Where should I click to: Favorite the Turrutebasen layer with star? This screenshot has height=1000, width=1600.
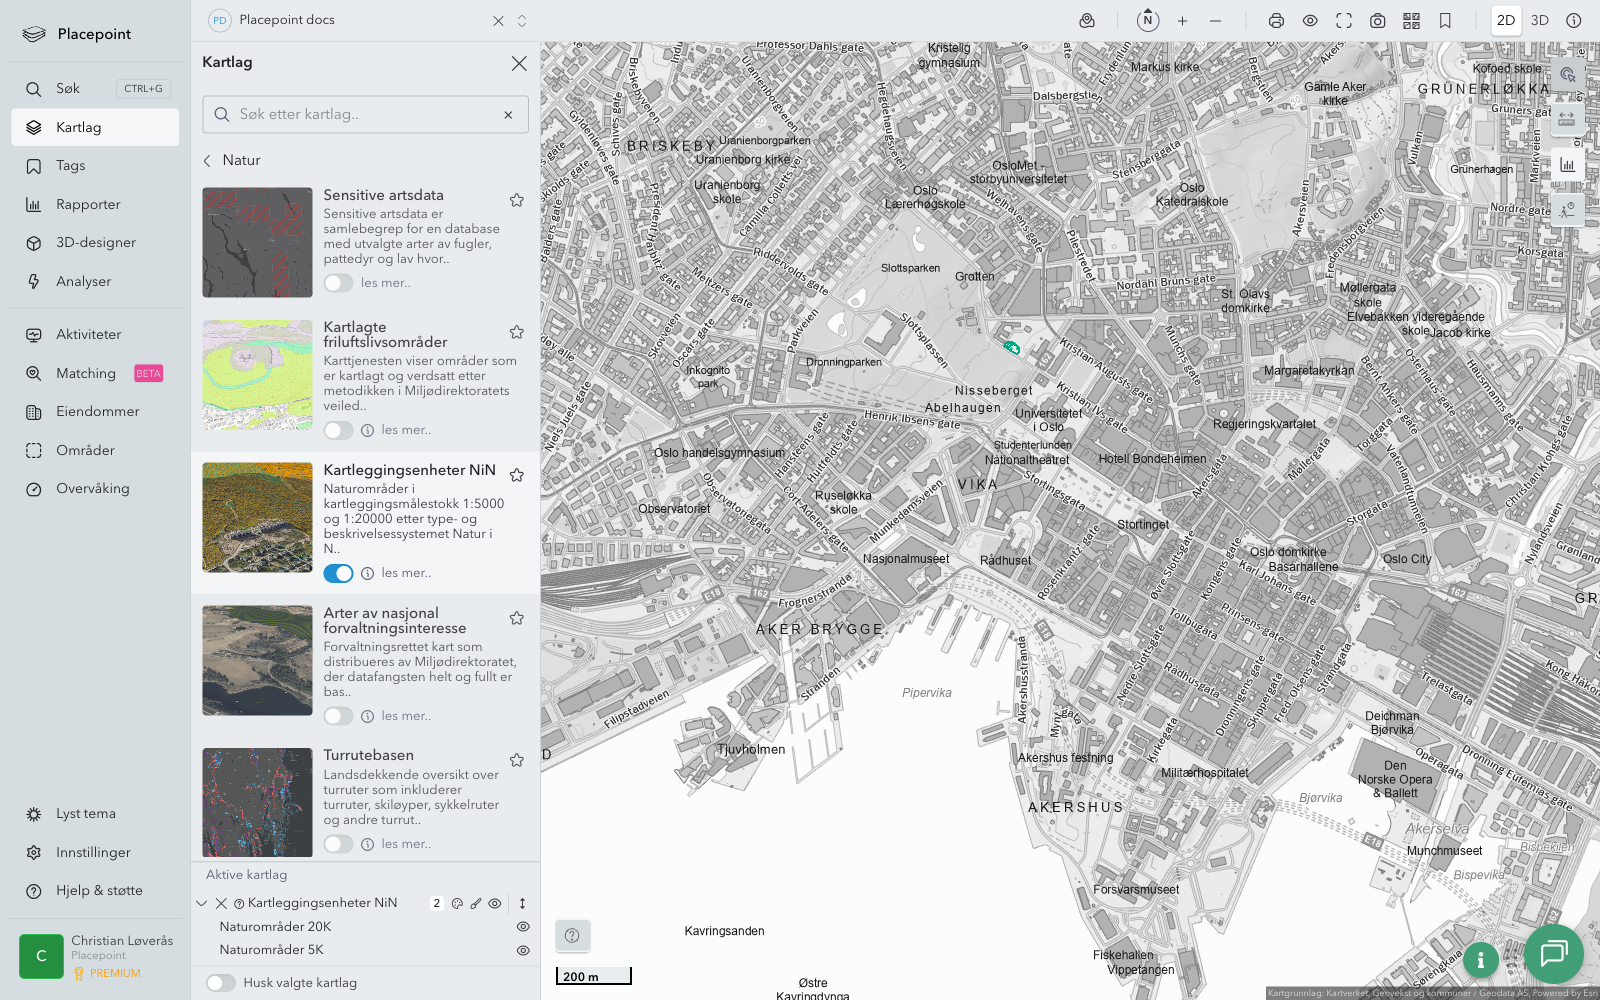[x=517, y=760]
